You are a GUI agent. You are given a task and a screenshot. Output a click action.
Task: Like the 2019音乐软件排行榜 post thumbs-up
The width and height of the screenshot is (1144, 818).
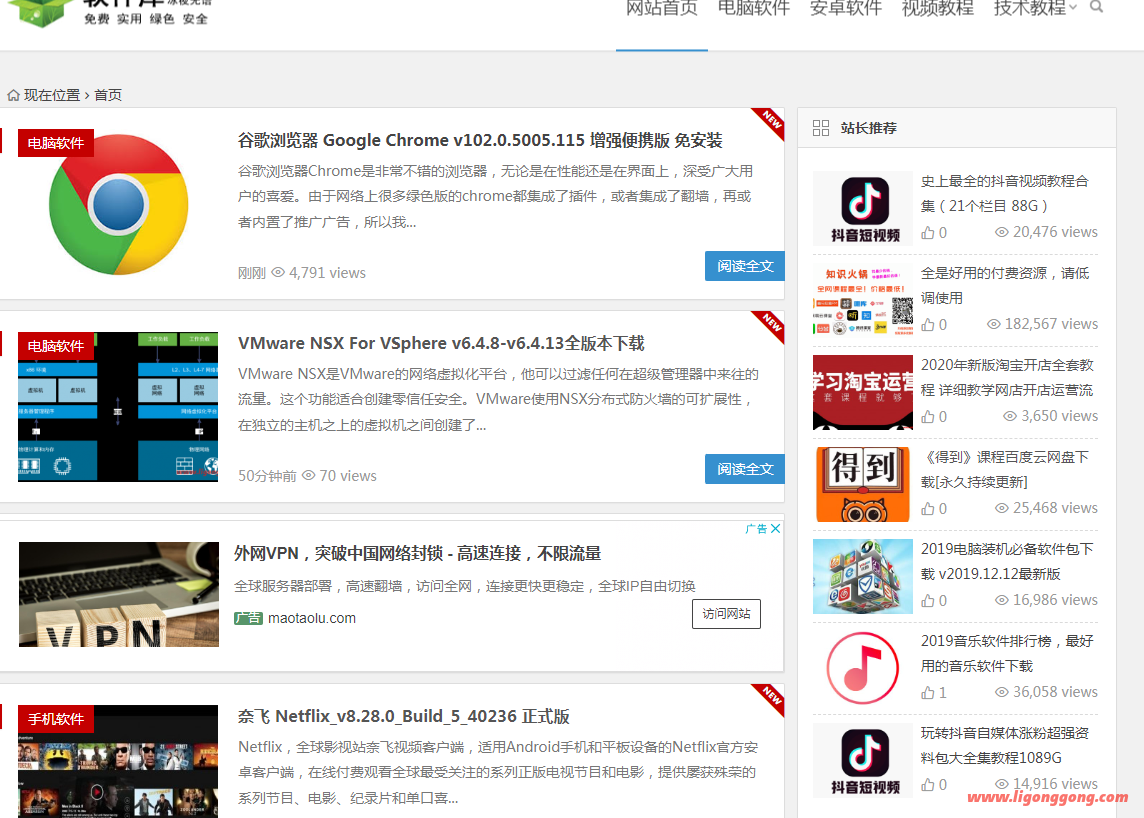[x=928, y=692]
